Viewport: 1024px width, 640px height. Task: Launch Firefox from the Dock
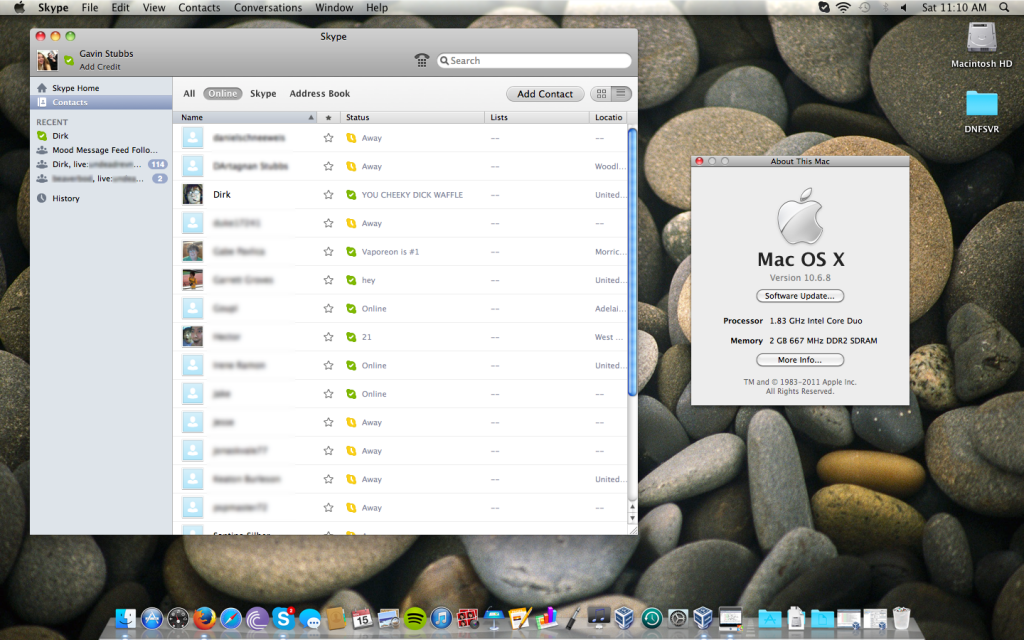click(x=204, y=618)
